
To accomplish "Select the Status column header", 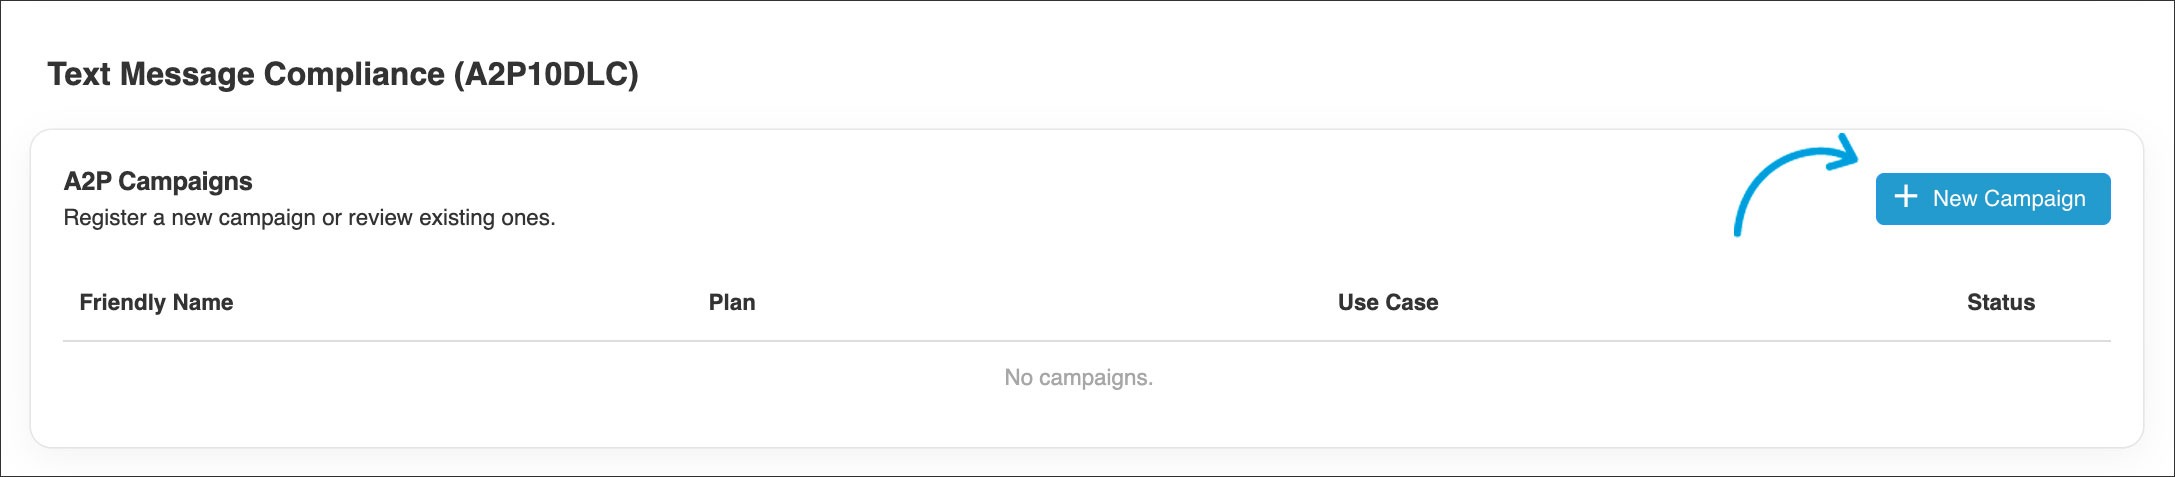I will pyautogui.click(x=2000, y=303).
